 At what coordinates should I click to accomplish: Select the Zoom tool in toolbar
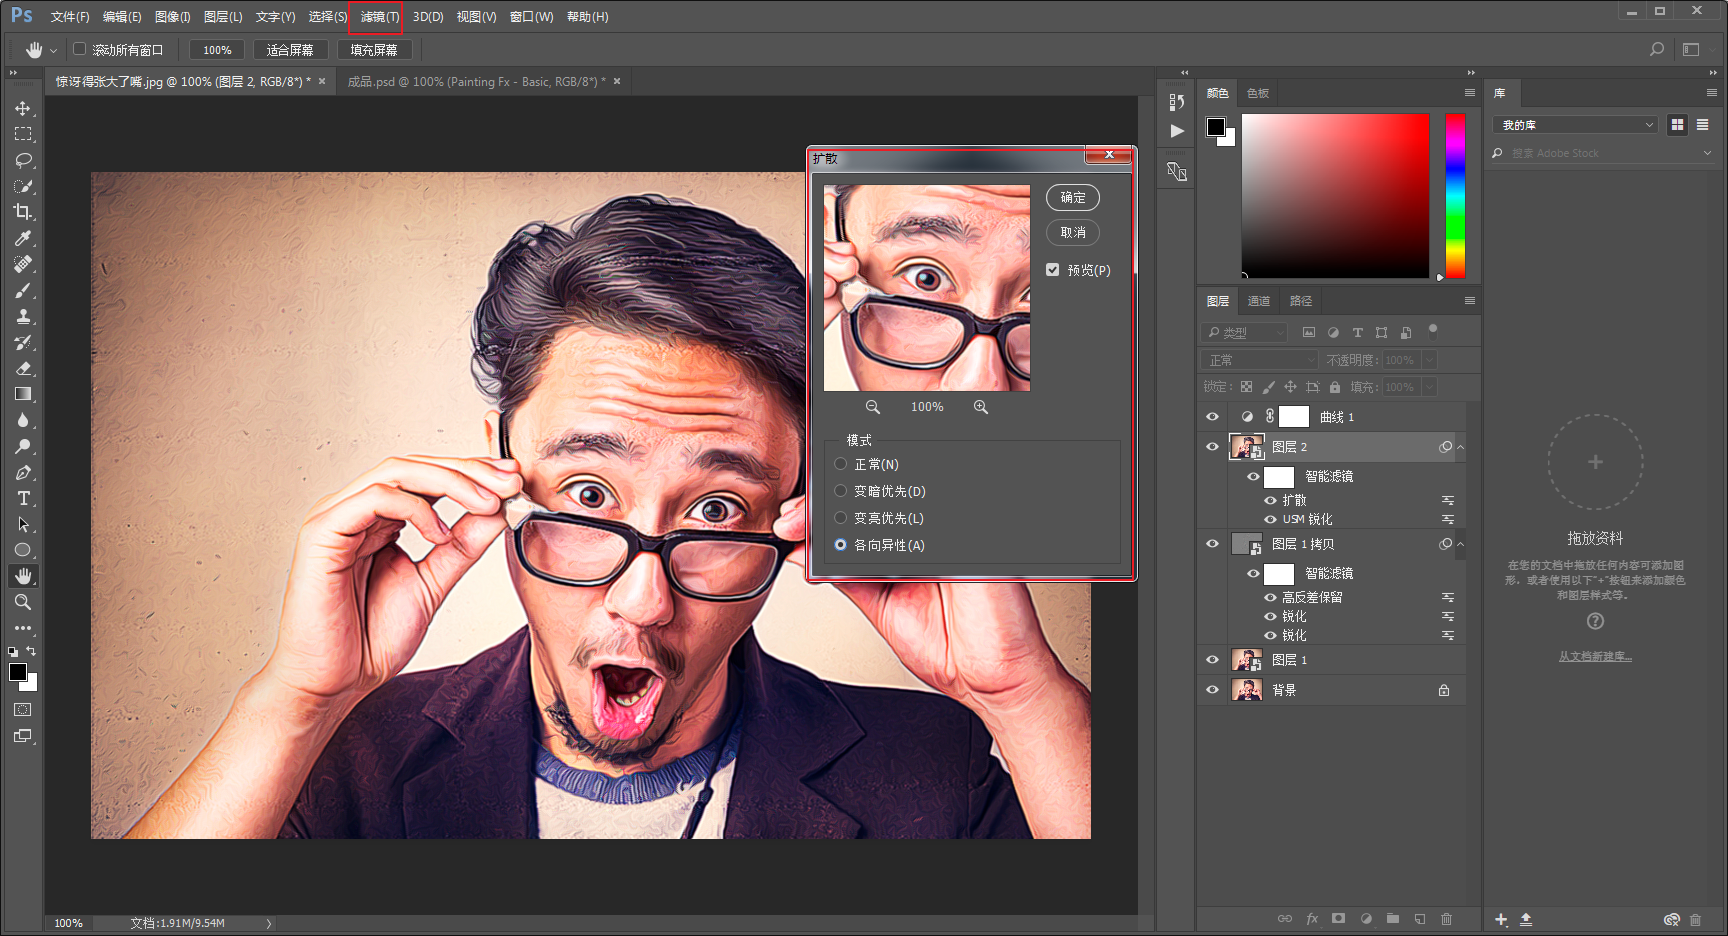[23, 602]
